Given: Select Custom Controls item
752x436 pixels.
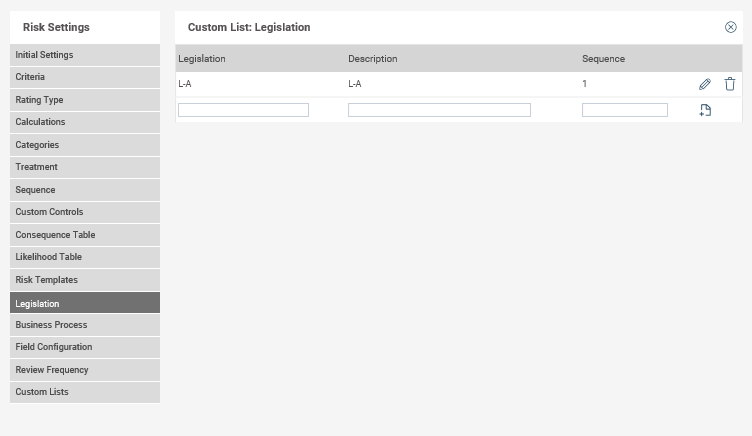Looking at the screenshot, I should (85, 212).
